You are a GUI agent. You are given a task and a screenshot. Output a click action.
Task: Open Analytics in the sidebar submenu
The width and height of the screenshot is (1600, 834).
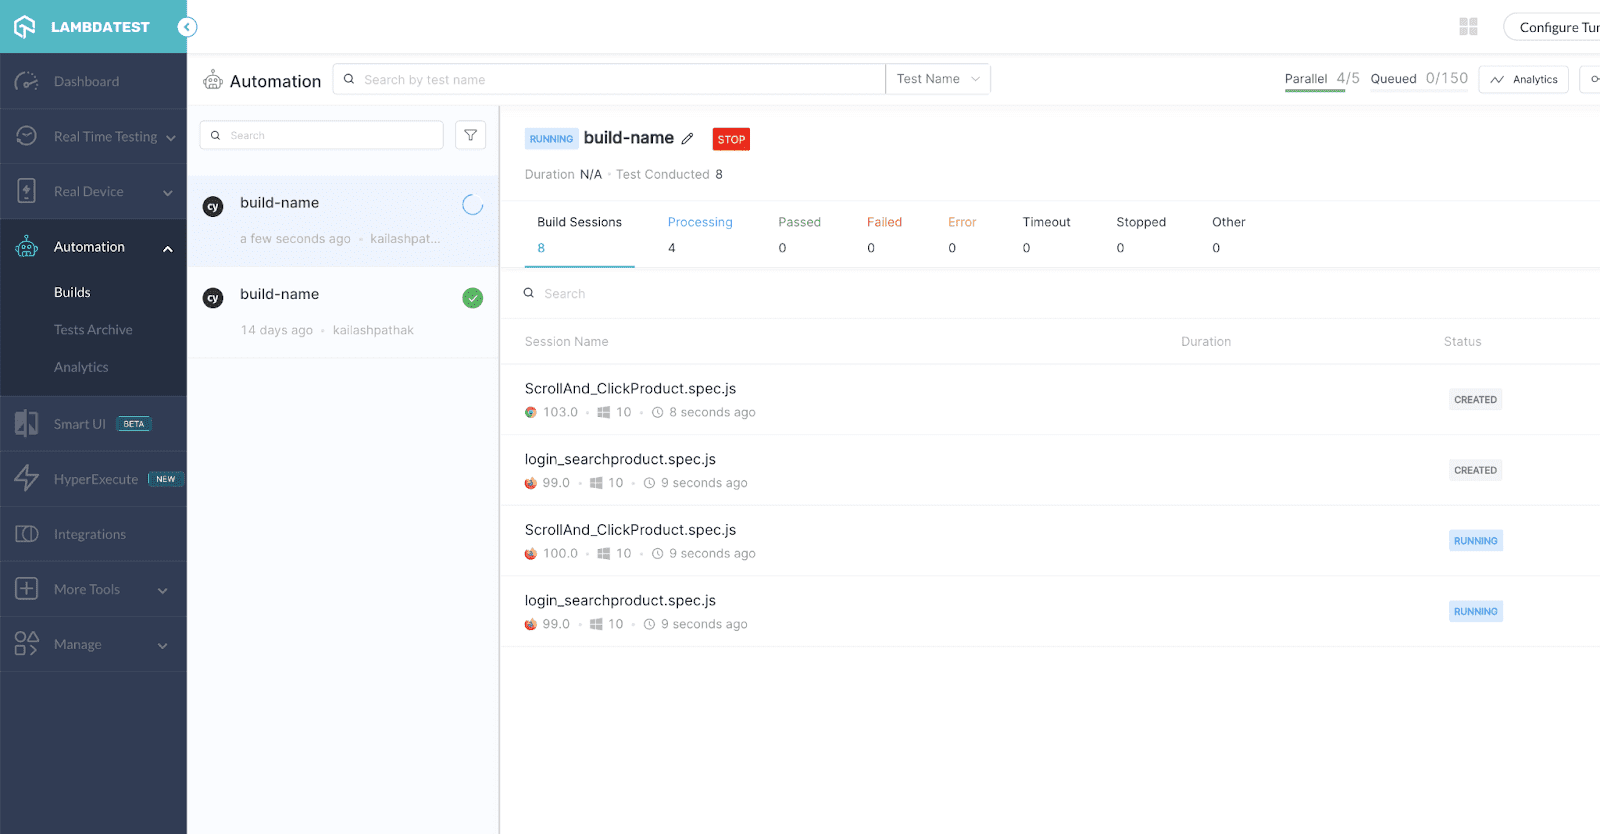81,367
